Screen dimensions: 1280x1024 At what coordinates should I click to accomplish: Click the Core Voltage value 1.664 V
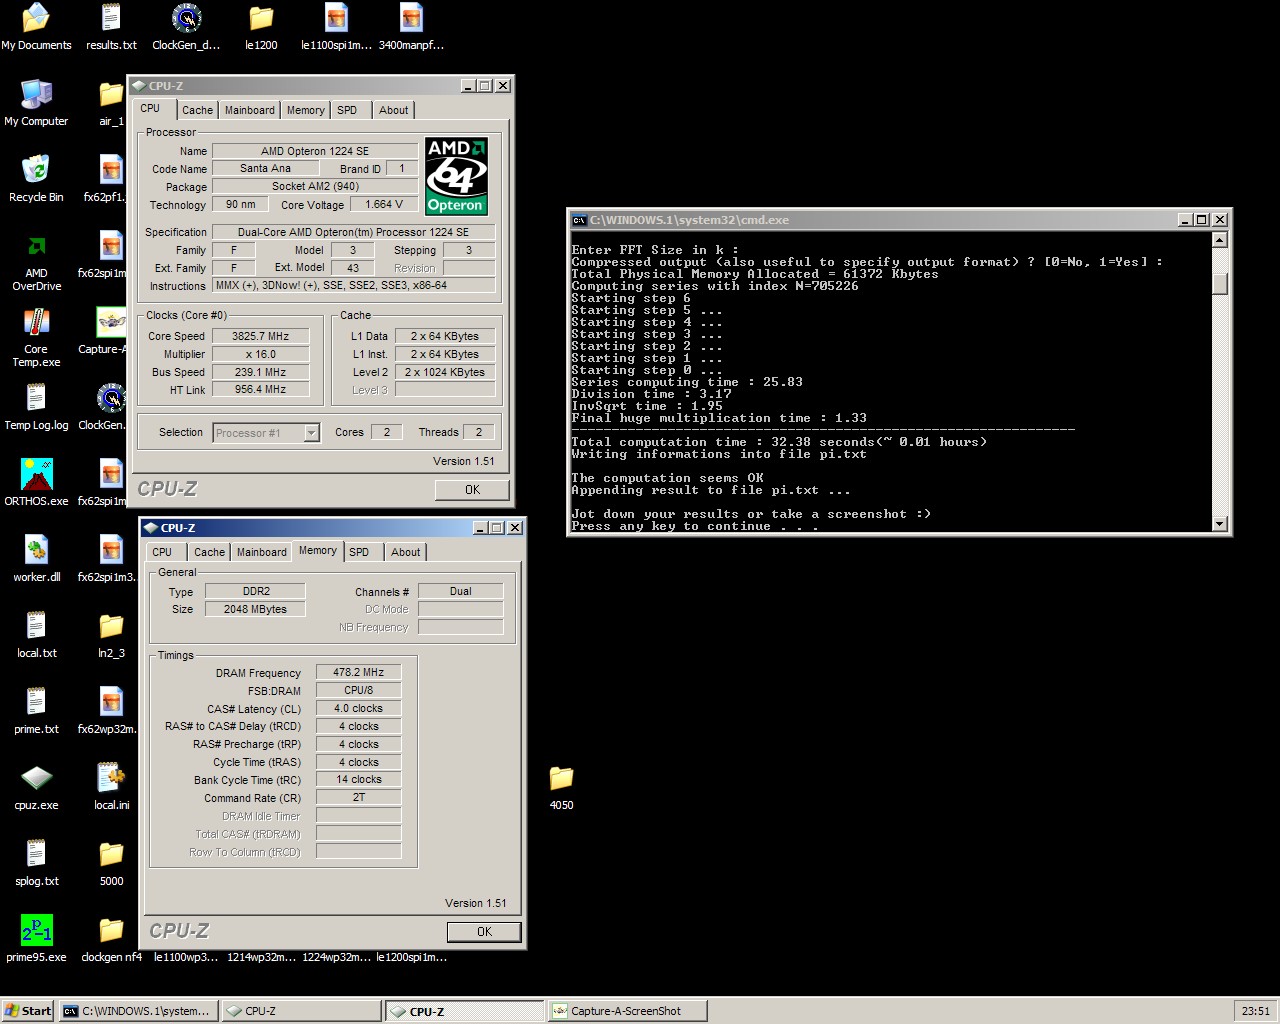point(384,205)
